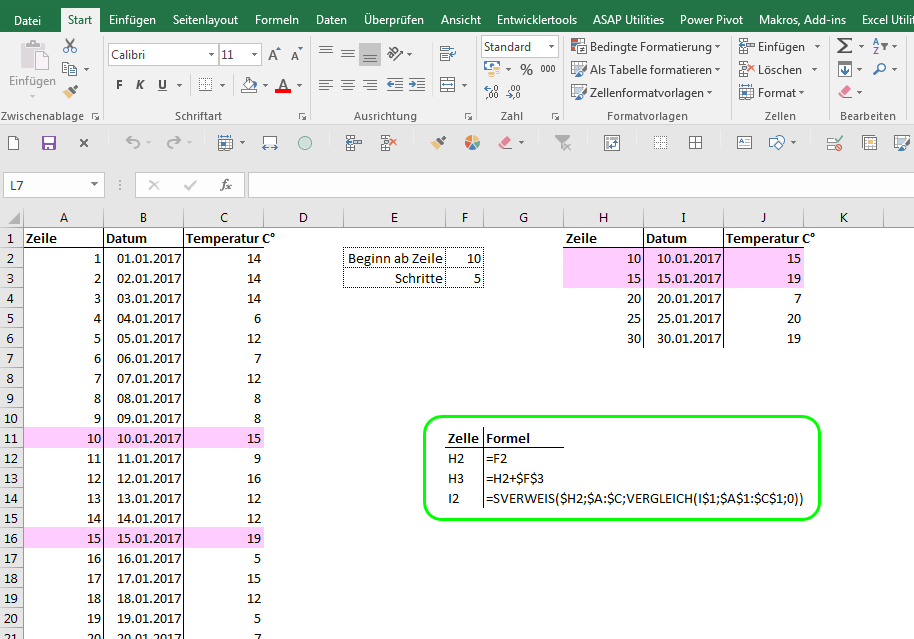Switch to the Formeln ribbon tab
Image resolution: width=914 pixels, height=639 pixels.
pos(276,19)
